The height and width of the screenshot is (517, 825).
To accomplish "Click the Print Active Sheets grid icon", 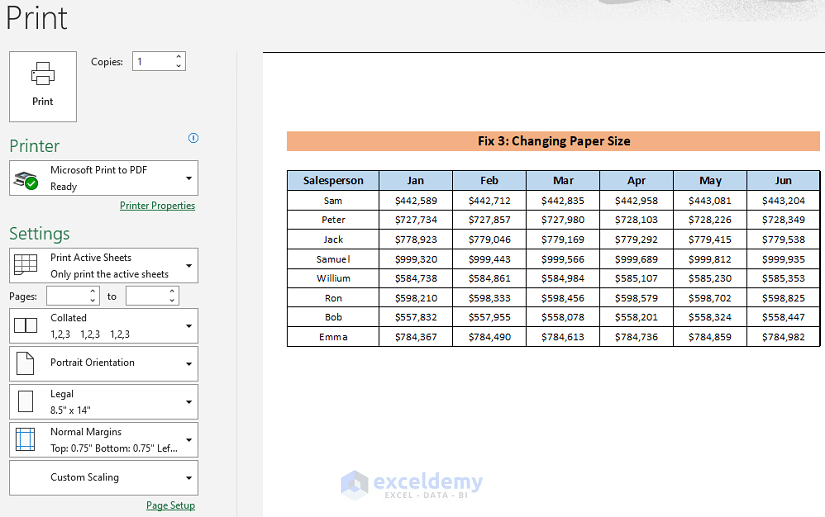I will [x=25, y=265].
